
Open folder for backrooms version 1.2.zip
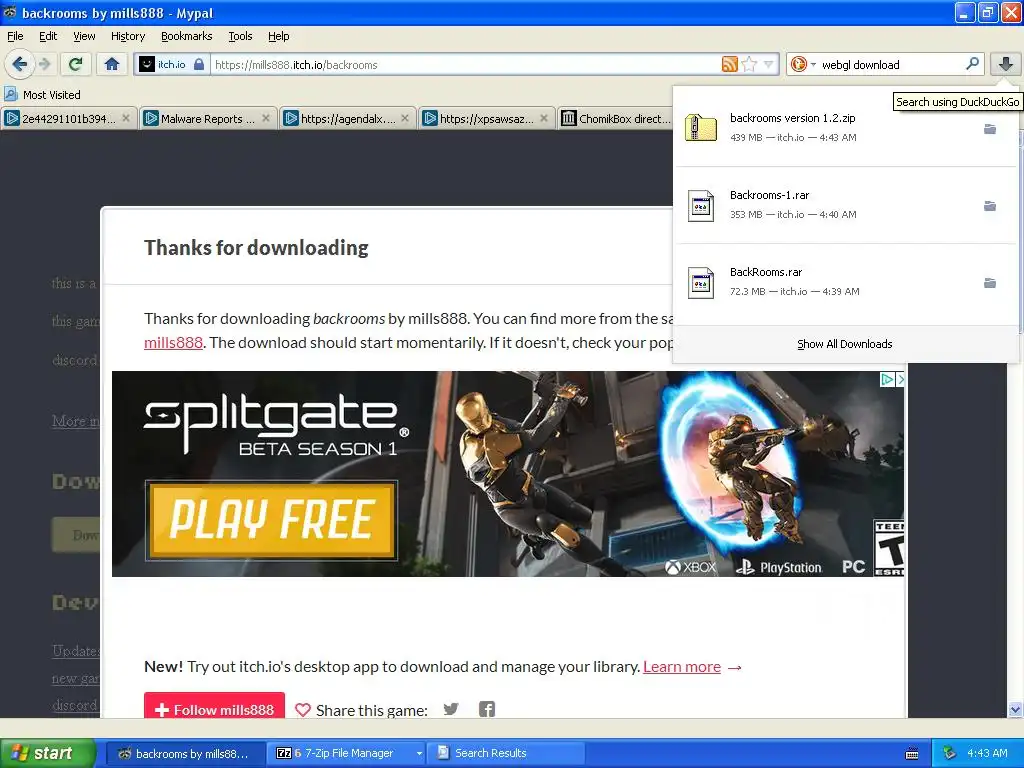click(990, 129)
